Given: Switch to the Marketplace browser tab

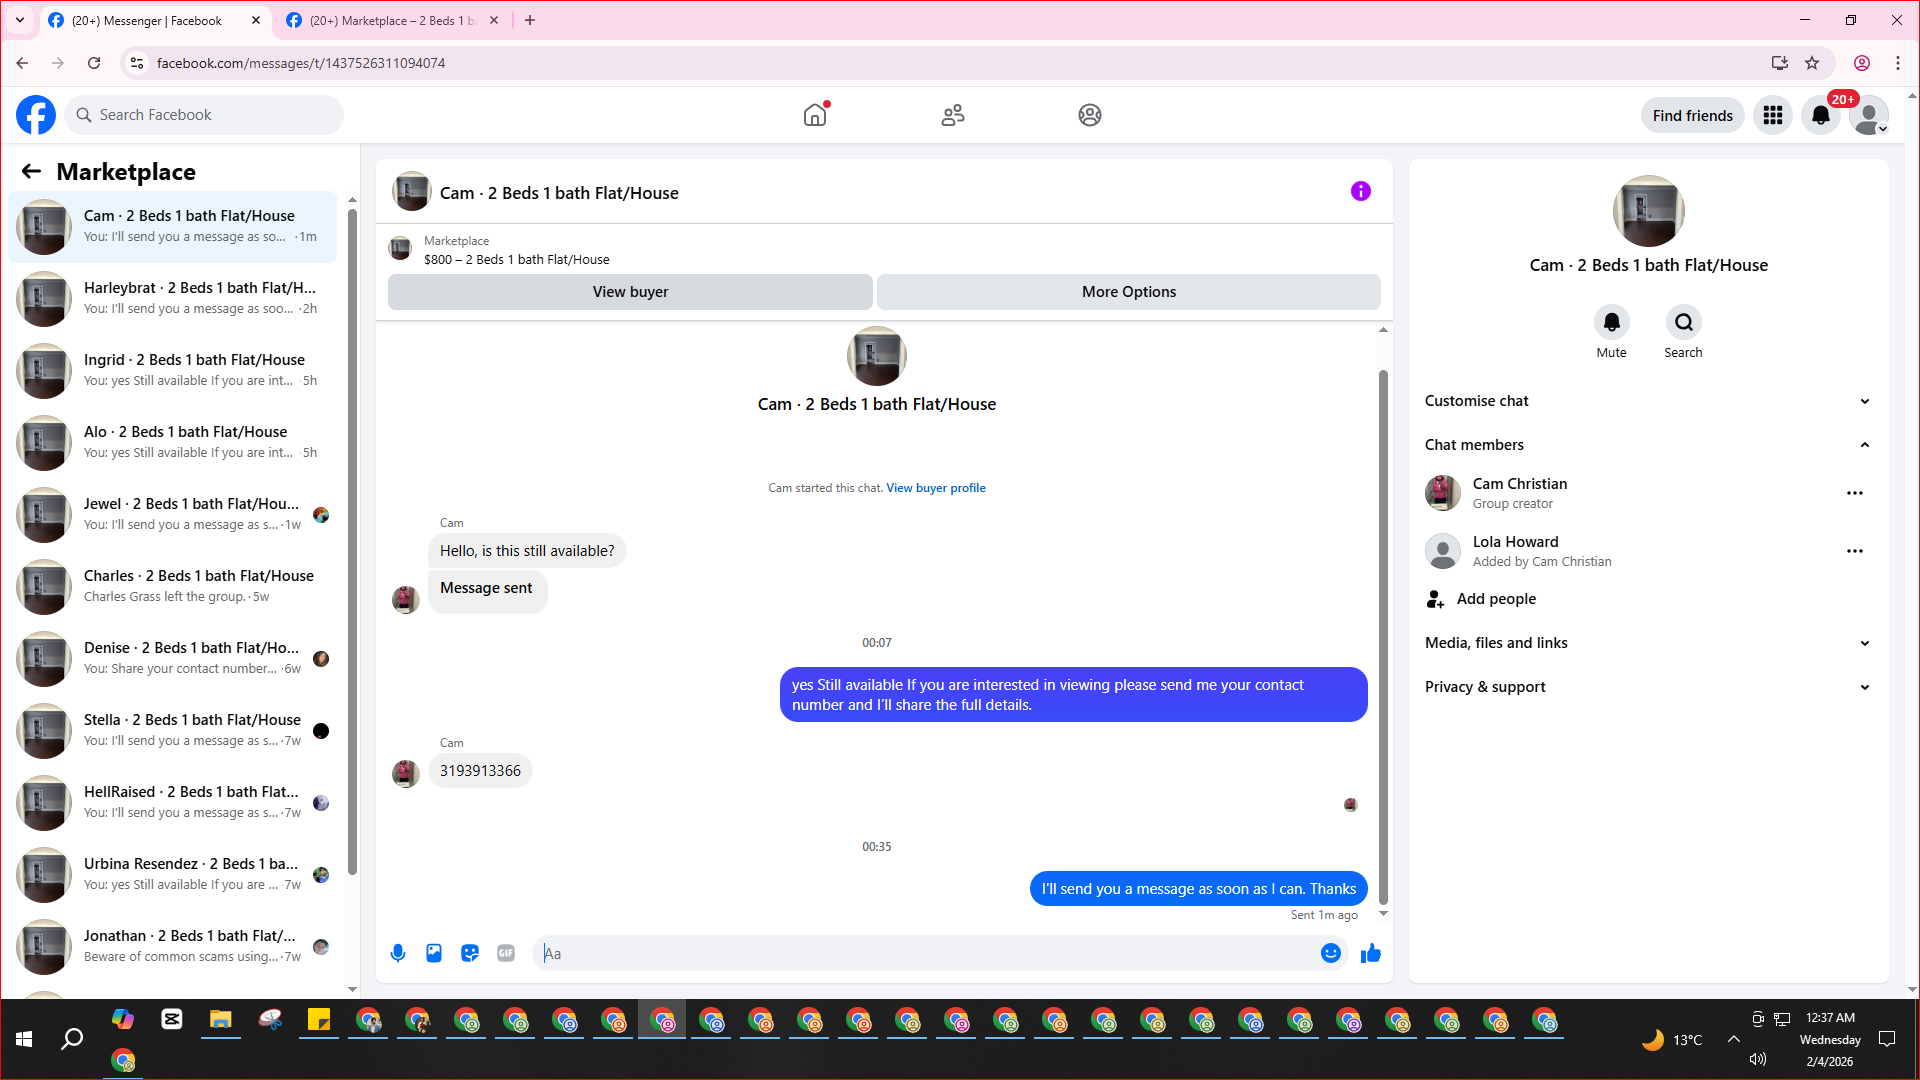Looking at the screenshot, I should 392,20.
